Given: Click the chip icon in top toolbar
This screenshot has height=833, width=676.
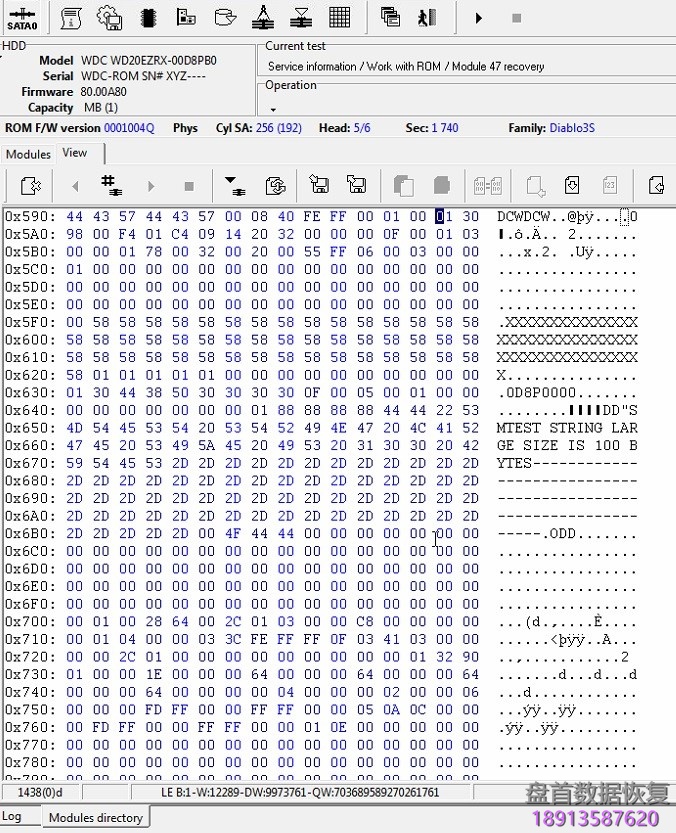Looking at the screenshot, I should (x=147, y=17).
